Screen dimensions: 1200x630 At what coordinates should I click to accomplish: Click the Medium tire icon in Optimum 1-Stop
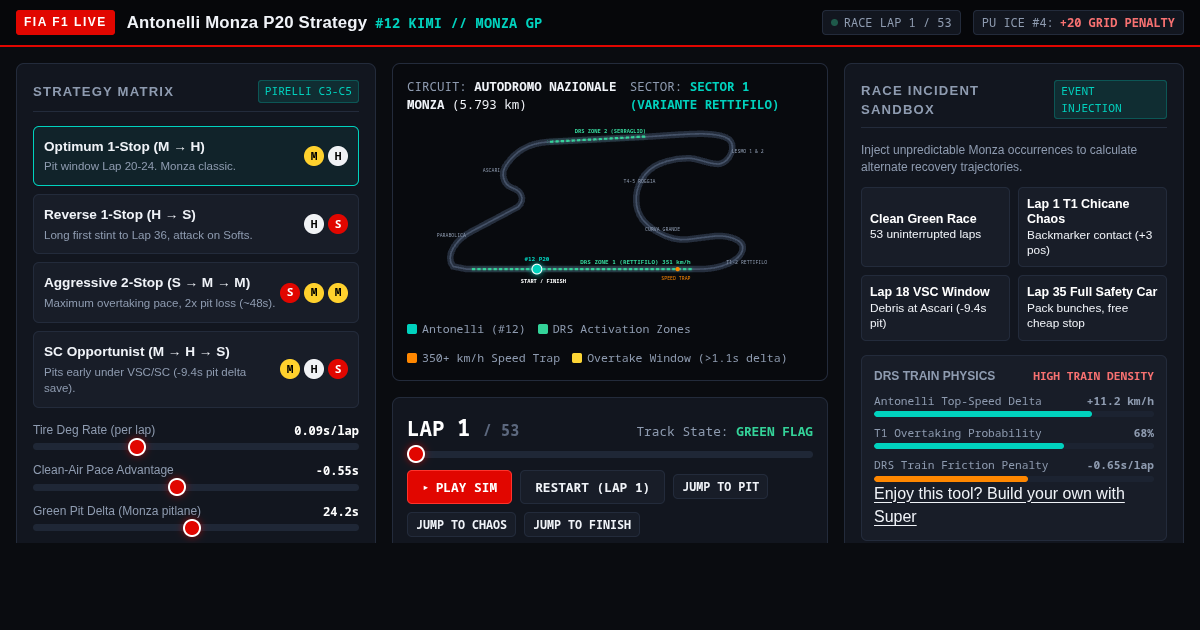coord(314,156)
